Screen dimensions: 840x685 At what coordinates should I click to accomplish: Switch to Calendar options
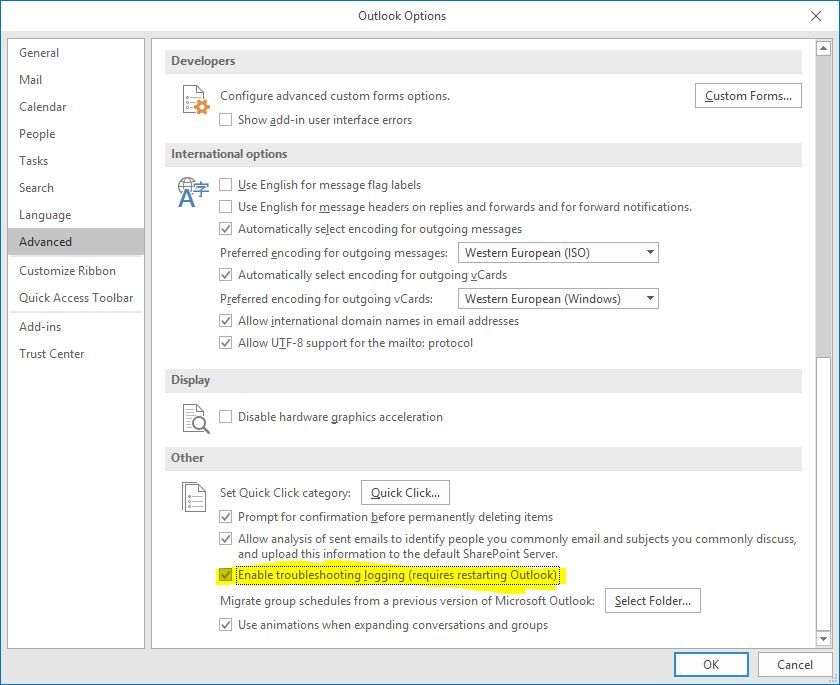[76, 107]
